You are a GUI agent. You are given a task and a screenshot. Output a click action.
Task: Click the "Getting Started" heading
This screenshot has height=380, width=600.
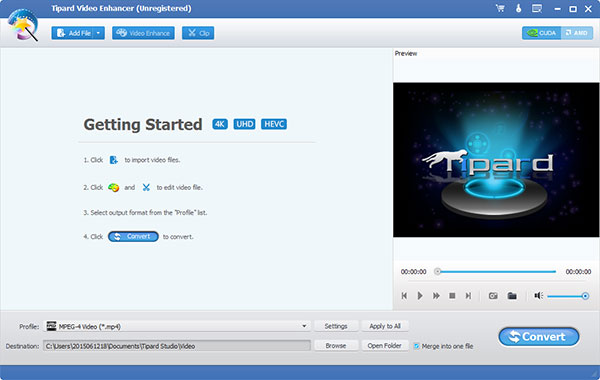143,124
